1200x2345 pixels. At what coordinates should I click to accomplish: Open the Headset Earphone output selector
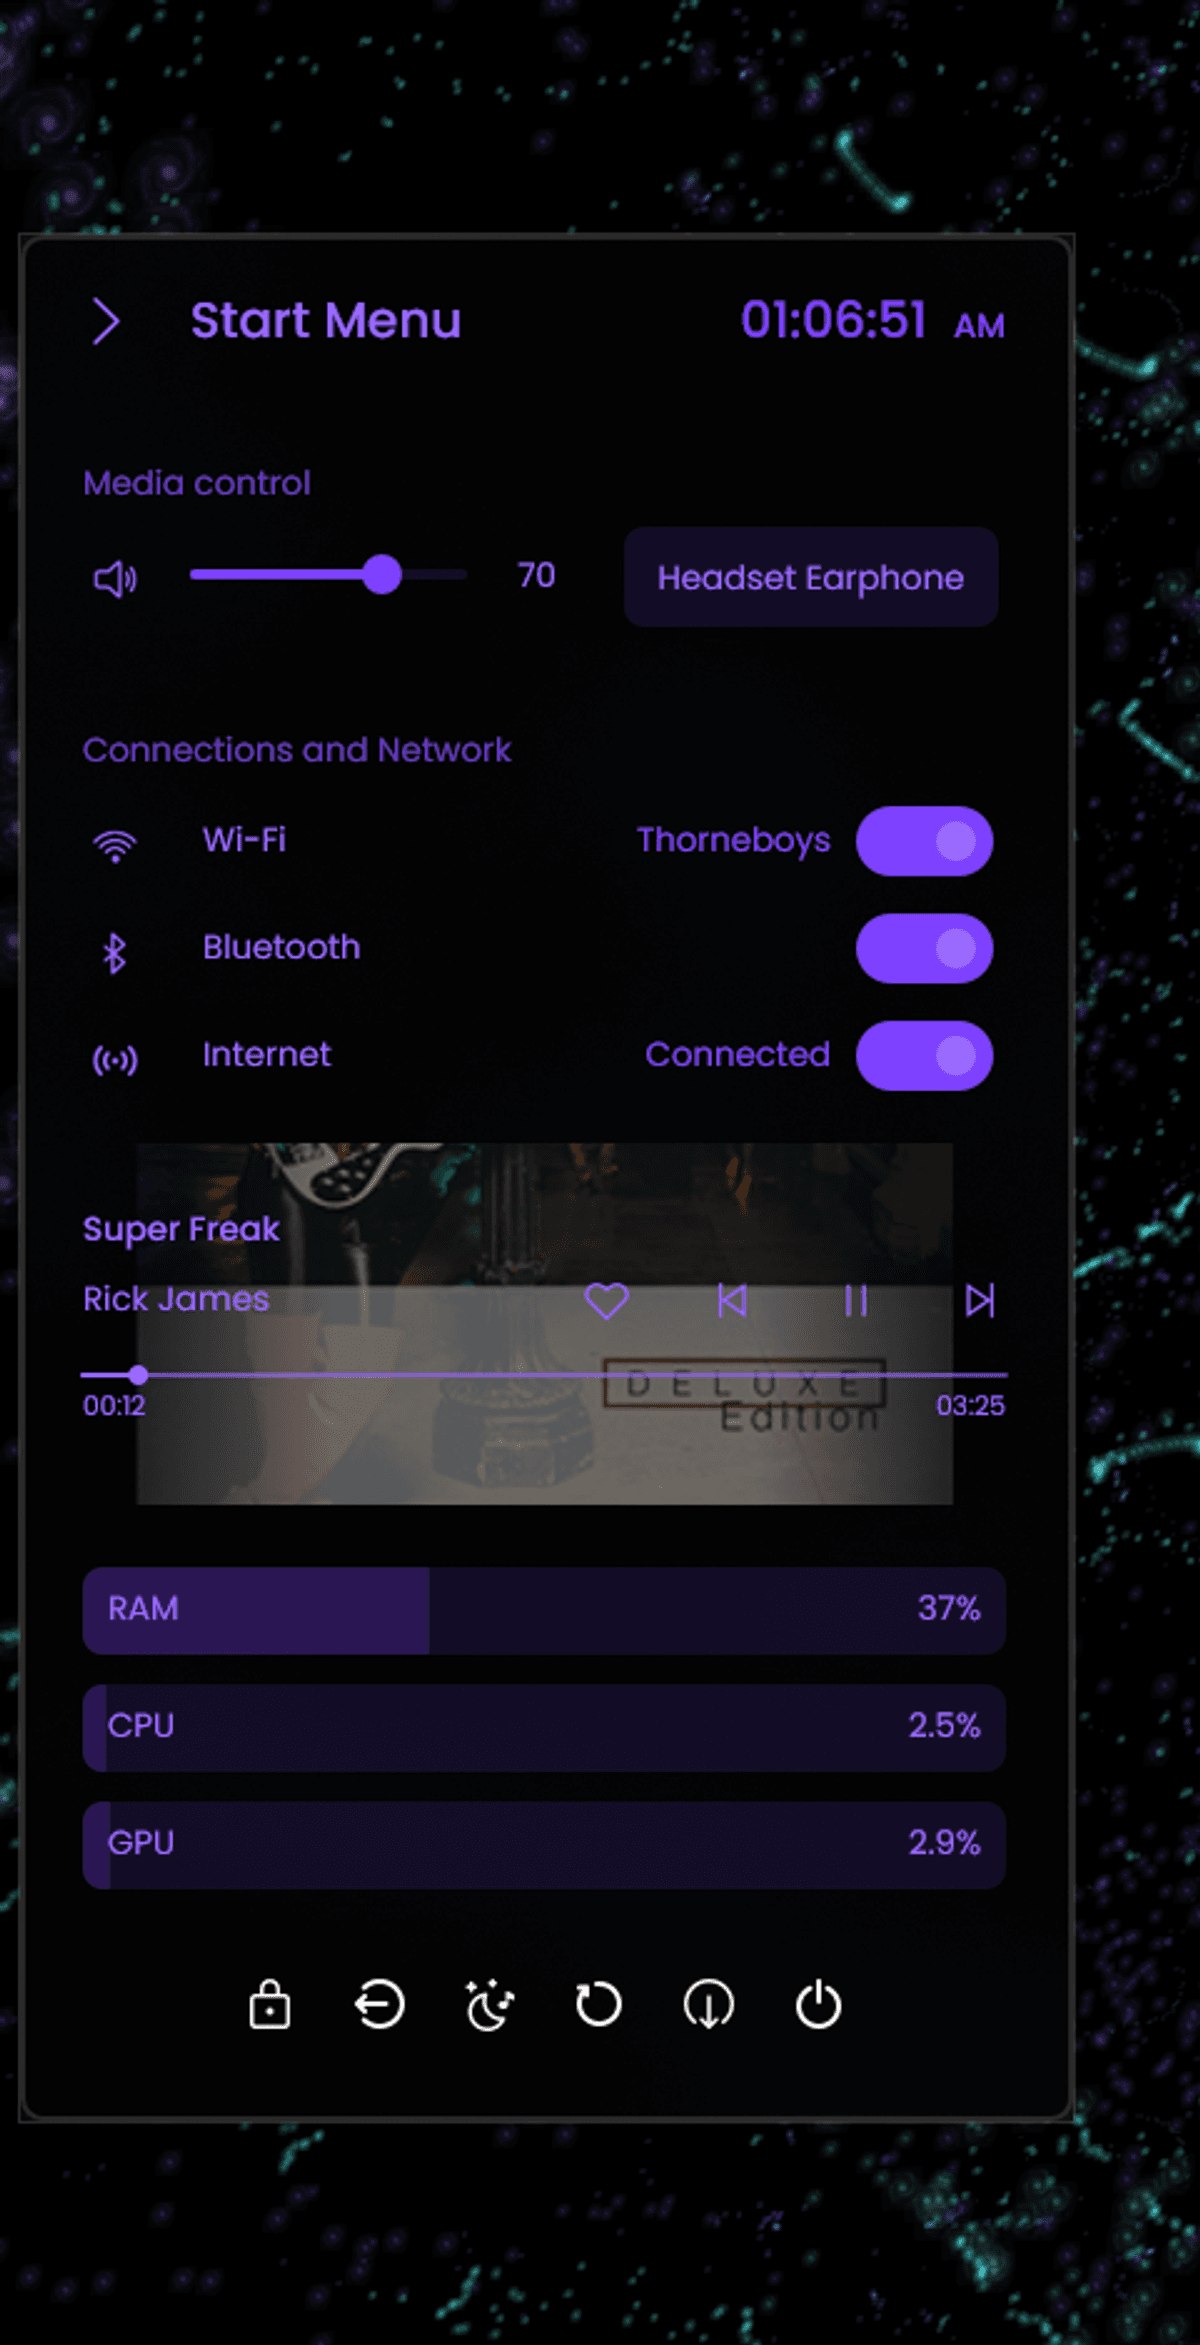(x=811, y=577)
